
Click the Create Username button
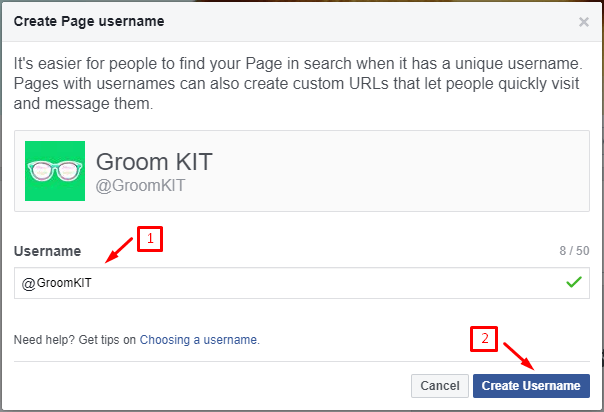(531, 386)
